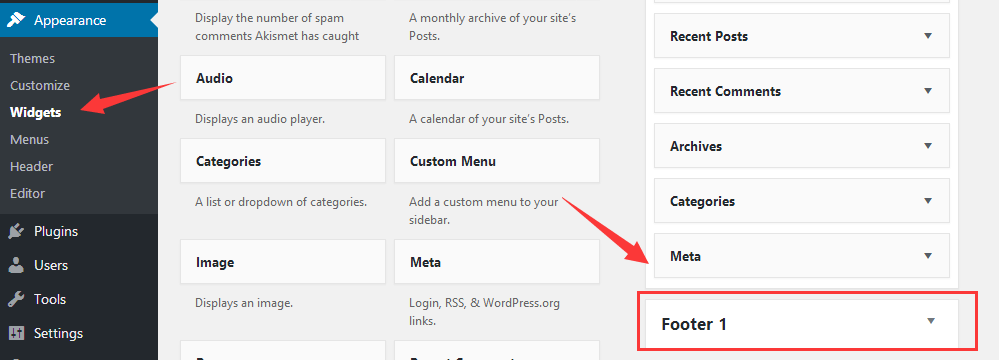
Task: Click the Users person icon
Action: [x=16, y=265]
